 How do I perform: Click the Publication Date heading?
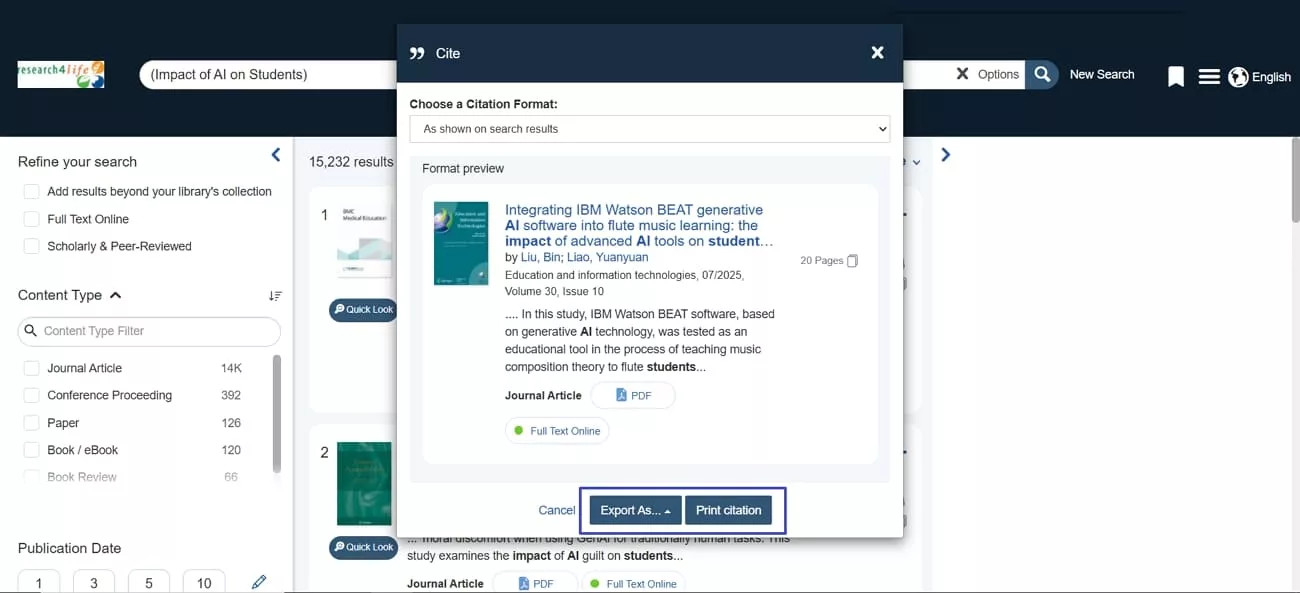pyautogui.click(x=69, y=548)
